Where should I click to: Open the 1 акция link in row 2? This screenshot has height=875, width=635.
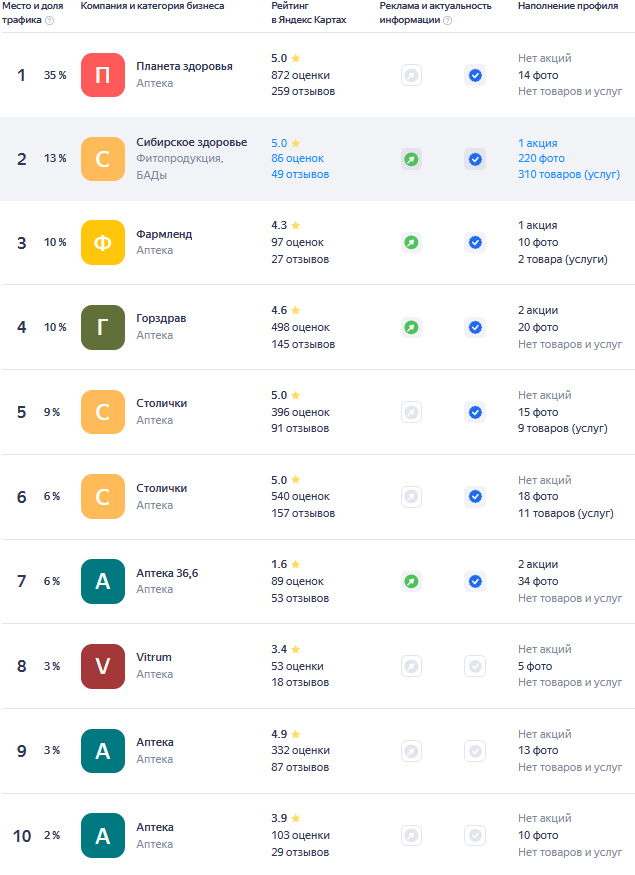click(537, 143)
